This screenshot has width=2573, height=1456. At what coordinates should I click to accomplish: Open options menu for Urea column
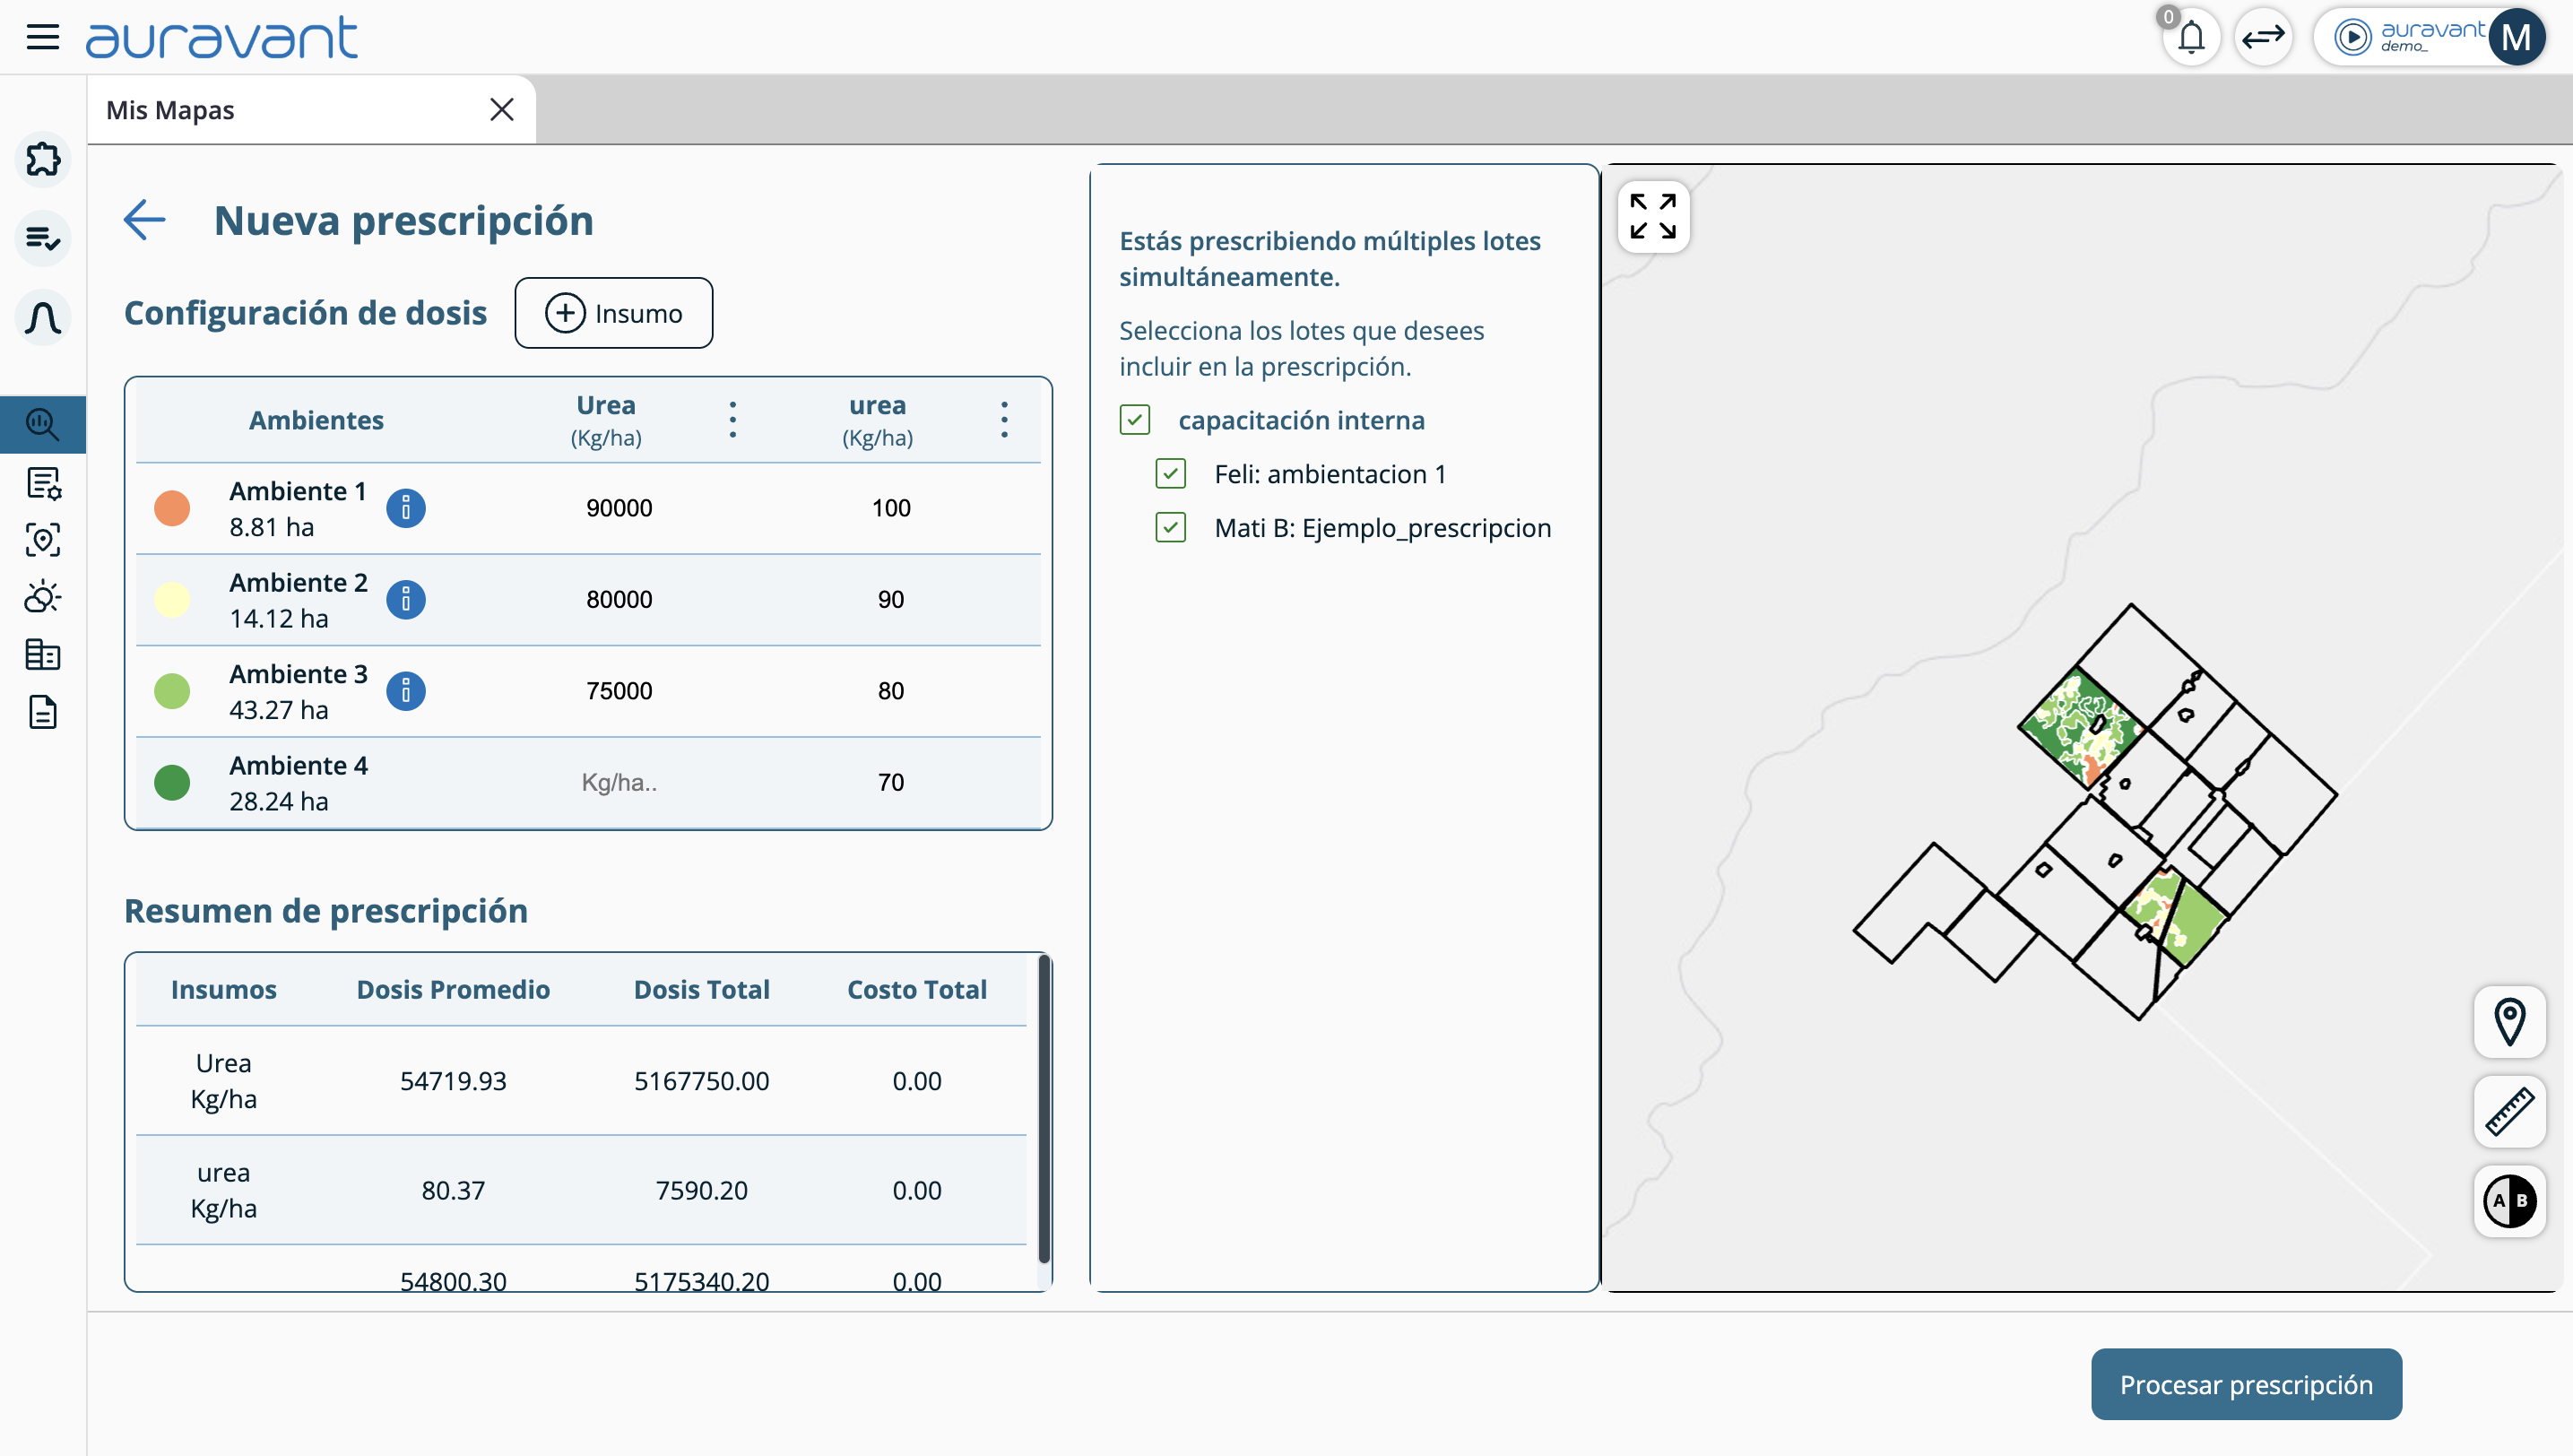(x=733, y=420)
